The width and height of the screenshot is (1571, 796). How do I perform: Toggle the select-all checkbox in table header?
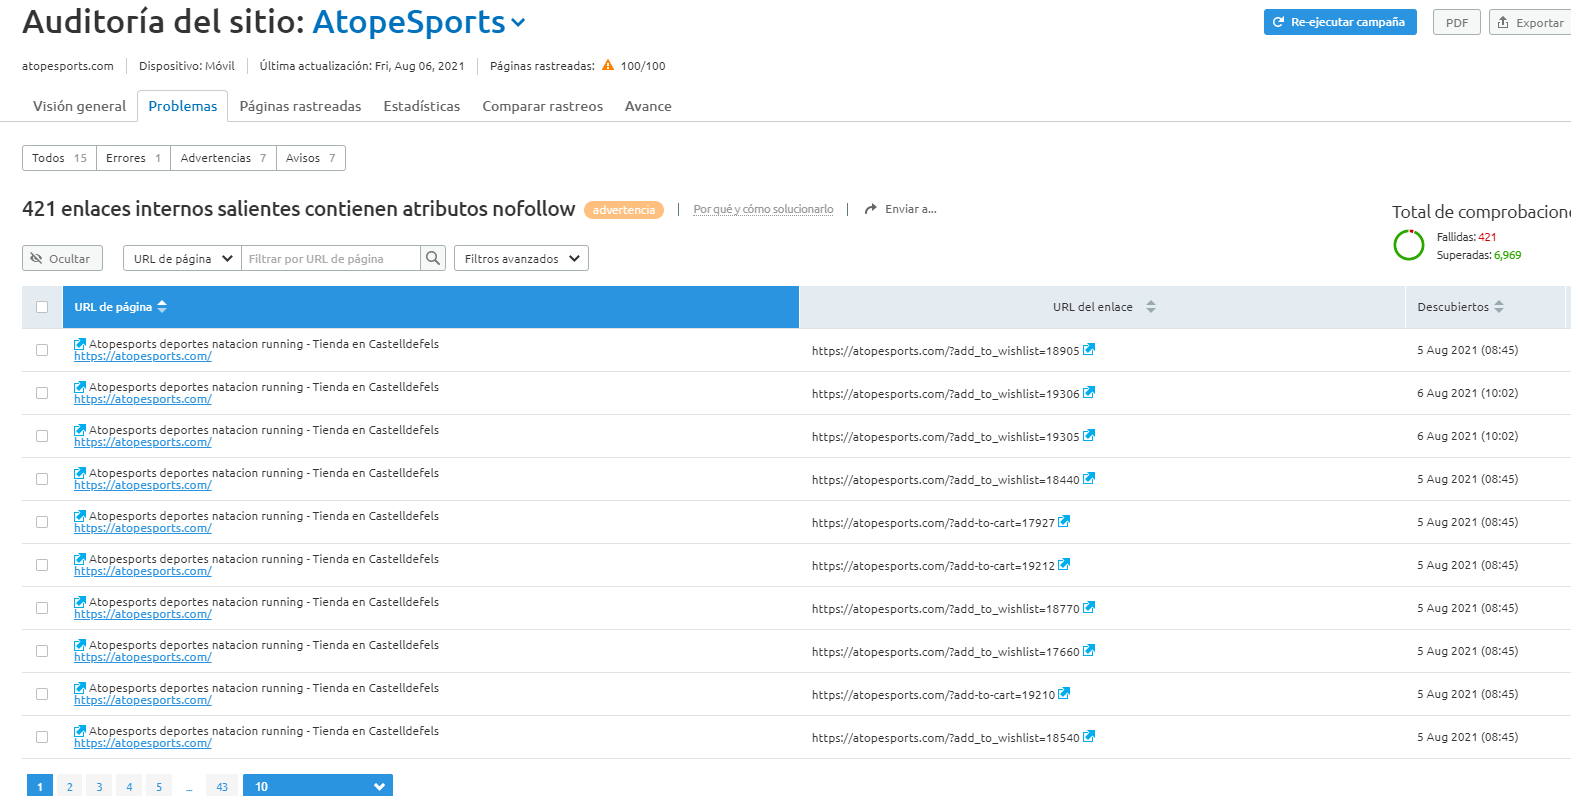point(42,307)
